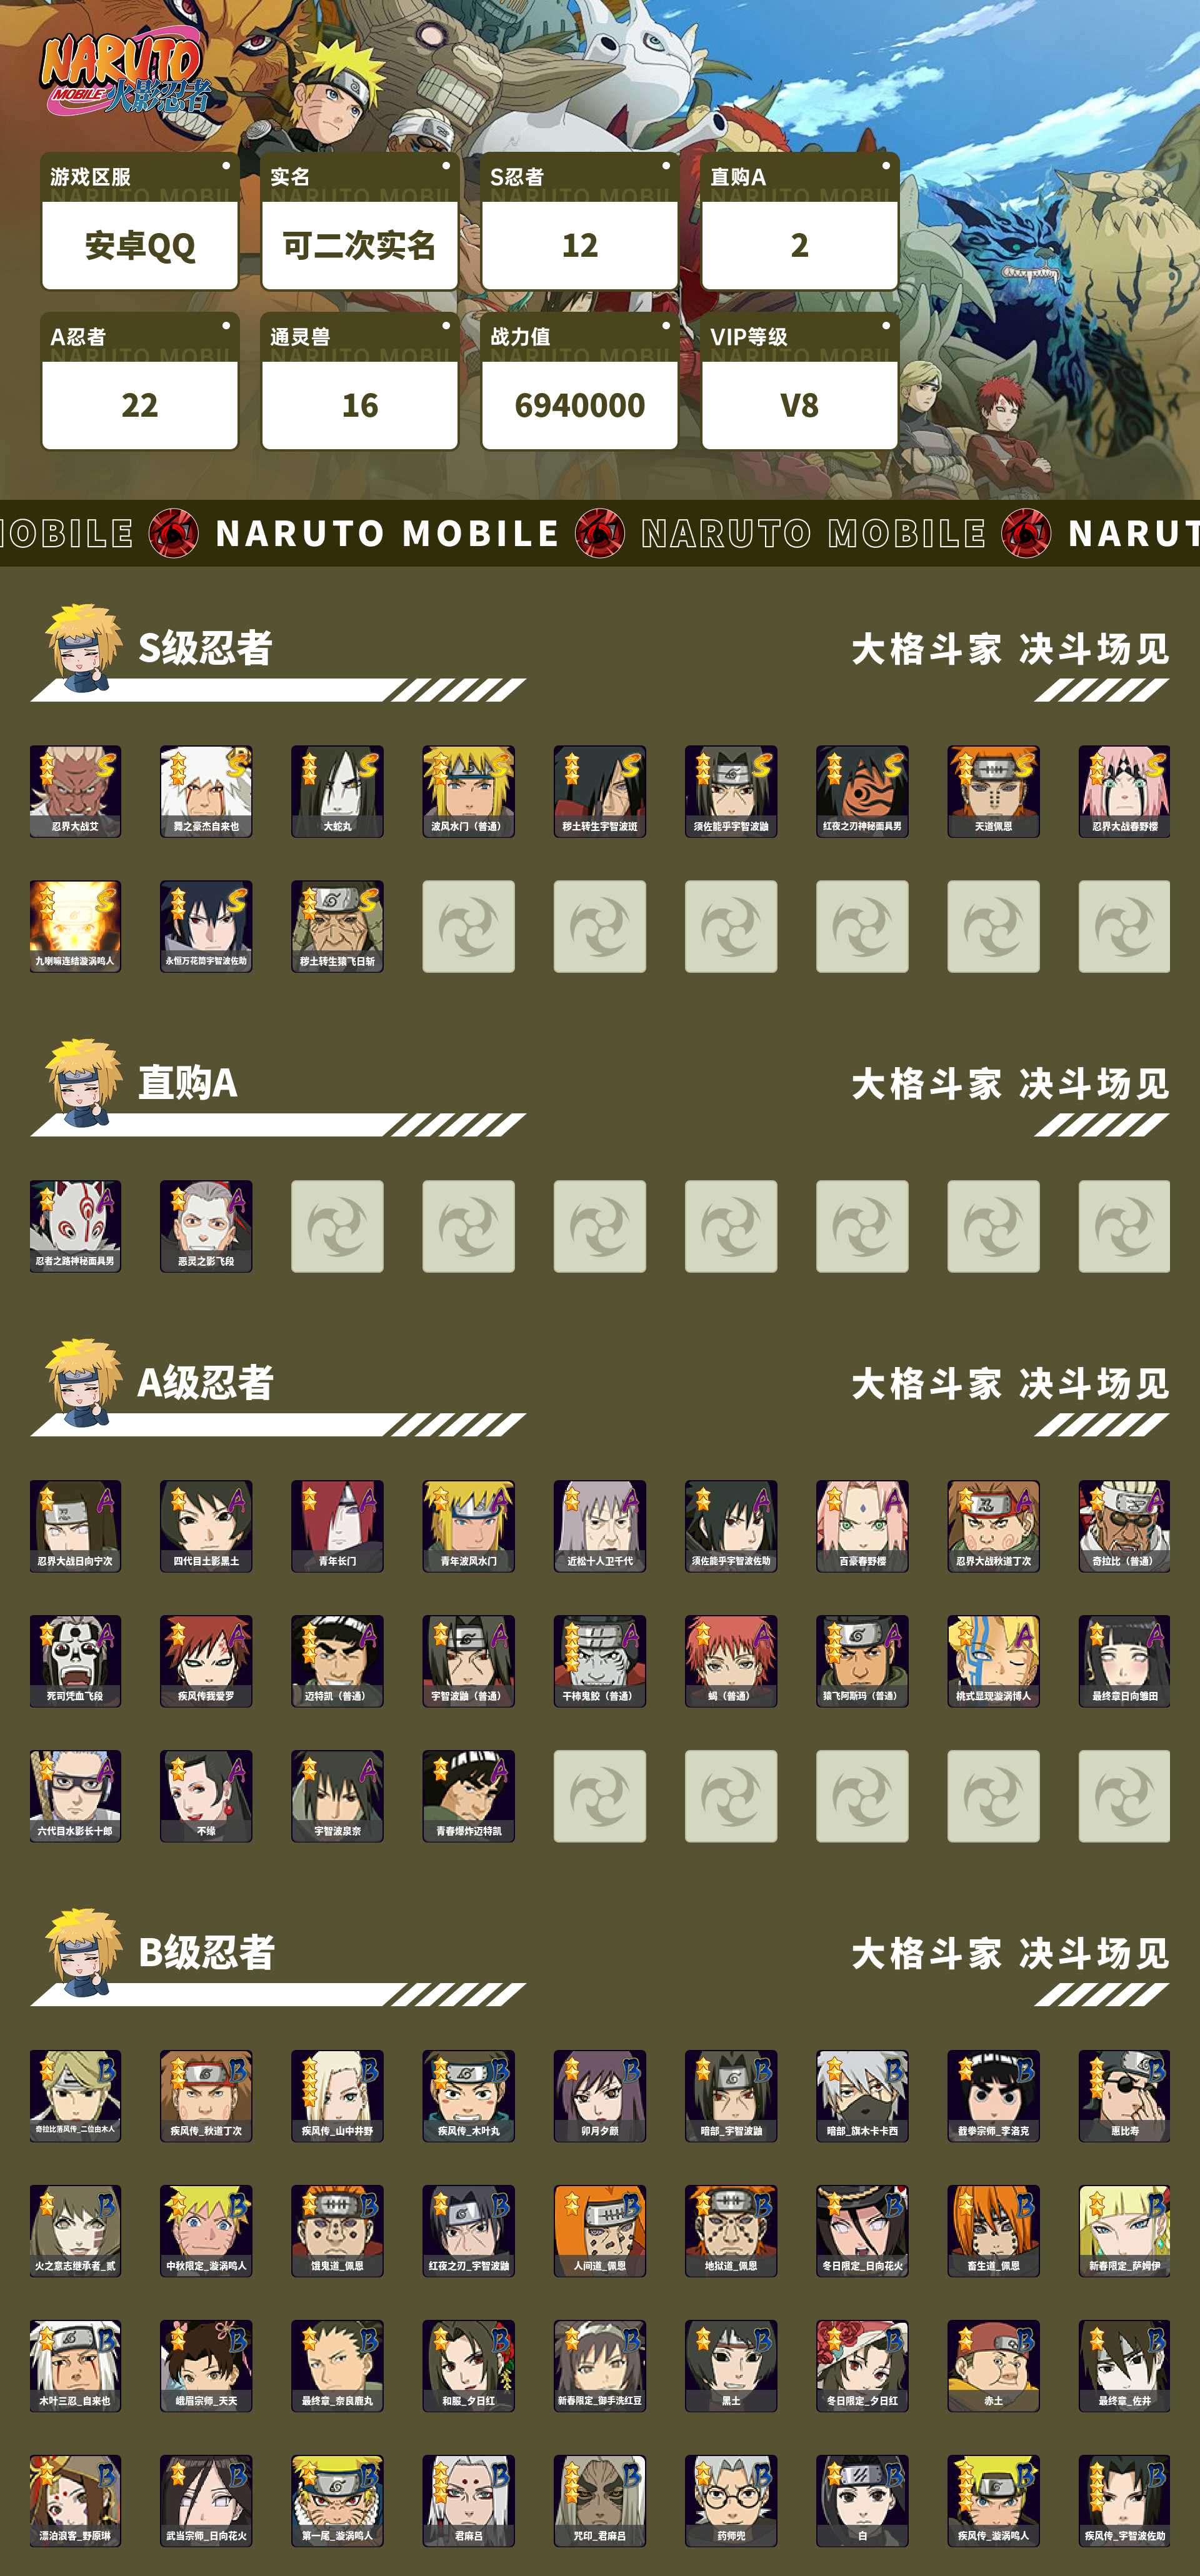Viewport: 1200px width, 2576px height.
Task: Click the 游戏区服 安卓QQ info card
Action: (x=140, y=222)
